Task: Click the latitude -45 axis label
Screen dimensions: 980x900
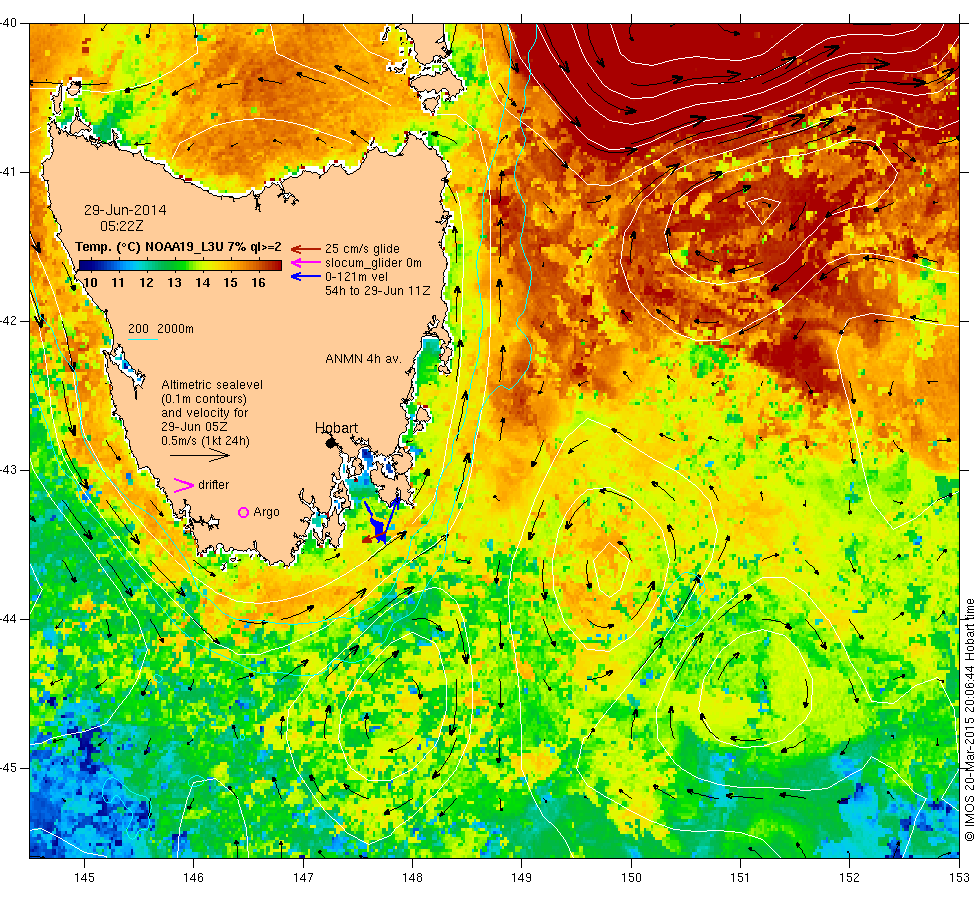Action: click(9, 768)
